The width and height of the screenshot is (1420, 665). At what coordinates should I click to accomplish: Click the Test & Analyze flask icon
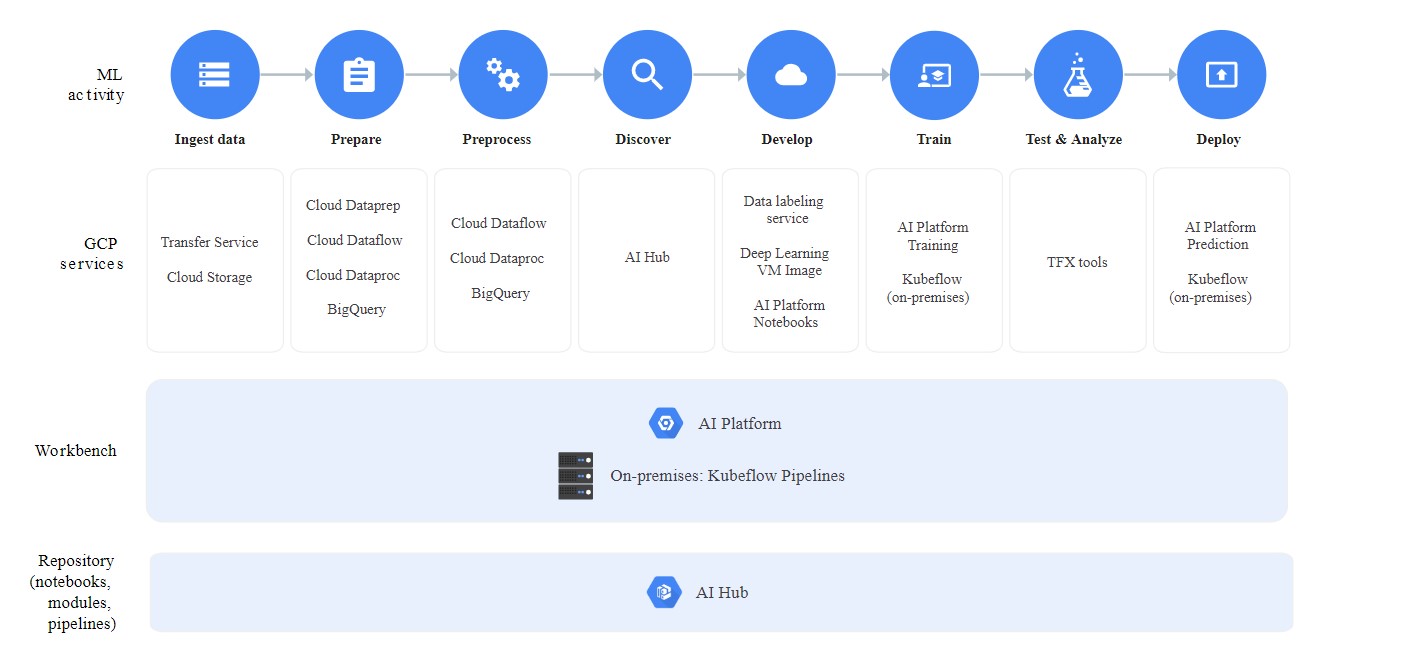[1078, 75]
